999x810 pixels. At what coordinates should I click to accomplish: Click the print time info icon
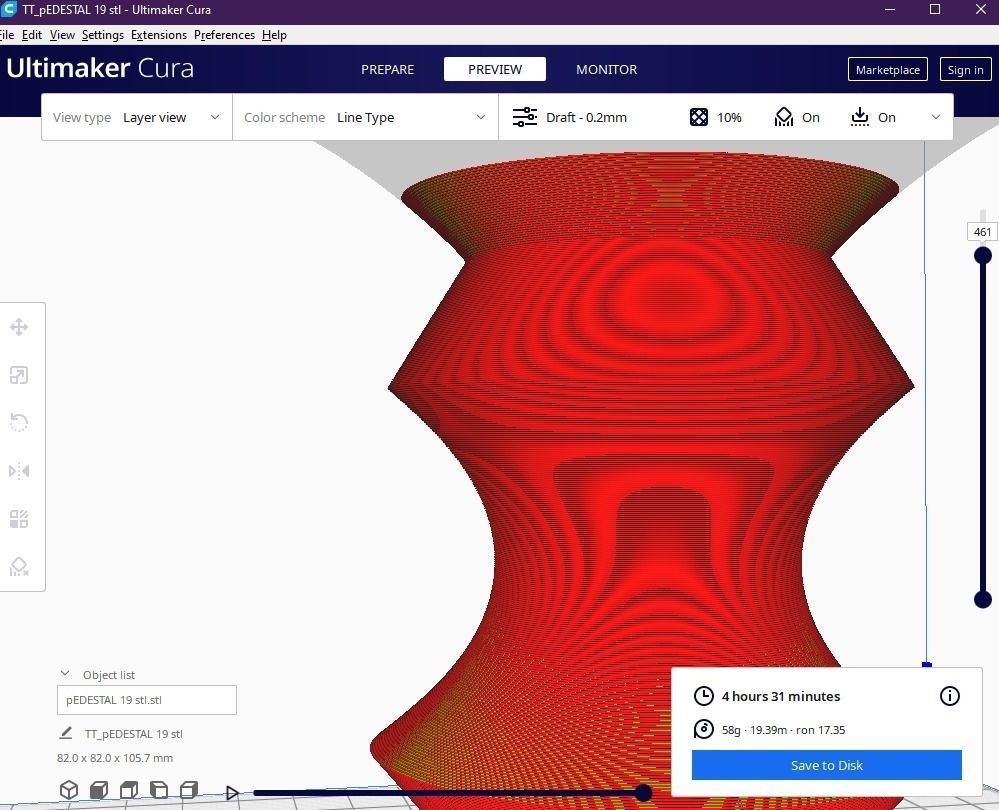949,696
